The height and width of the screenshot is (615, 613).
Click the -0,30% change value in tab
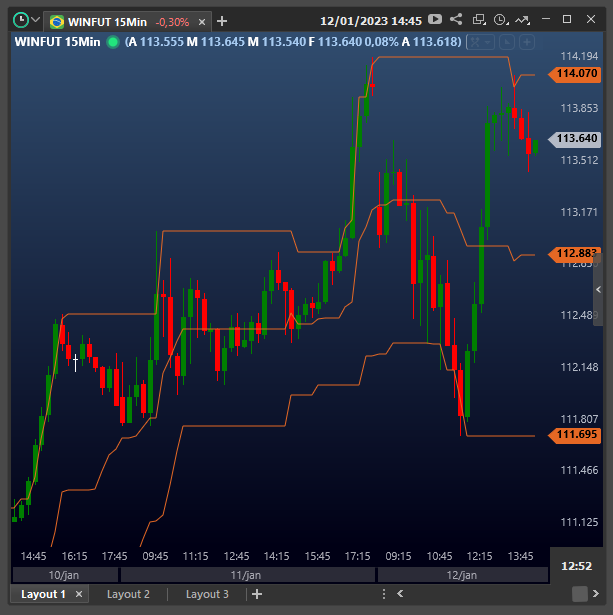click(x=172, y=22)
